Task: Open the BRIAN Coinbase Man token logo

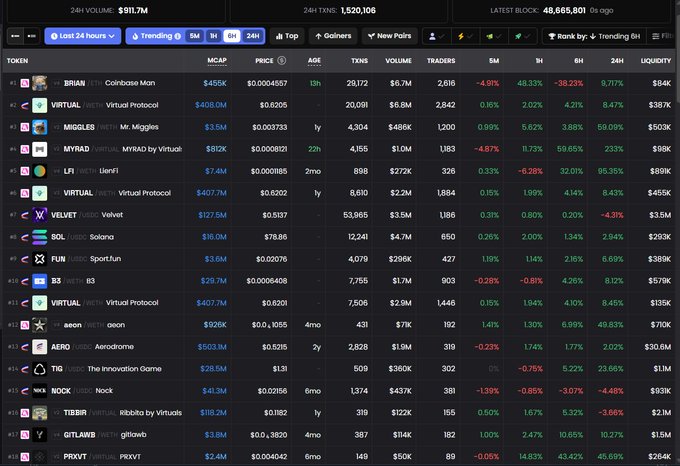Action: (39, 83)
